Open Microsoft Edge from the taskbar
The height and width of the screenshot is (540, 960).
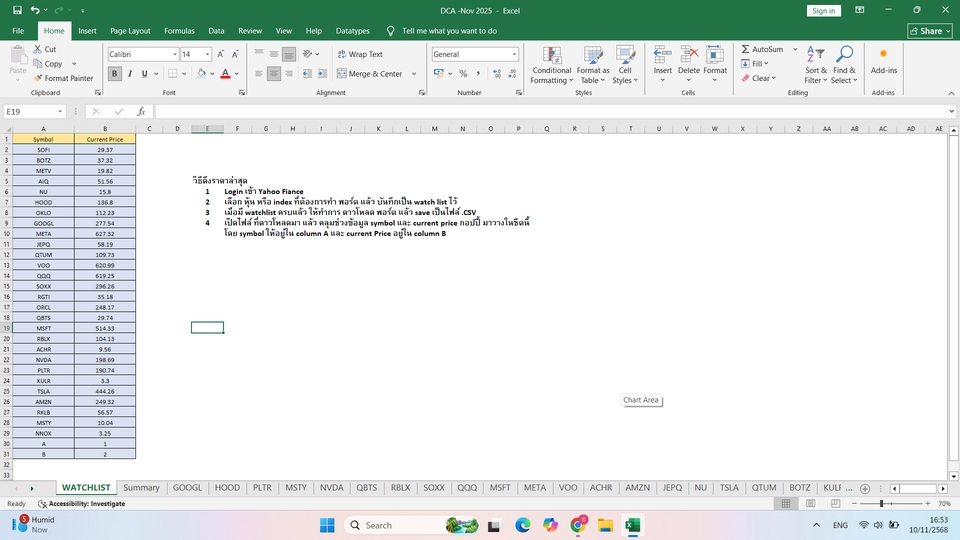click(523, 525)
